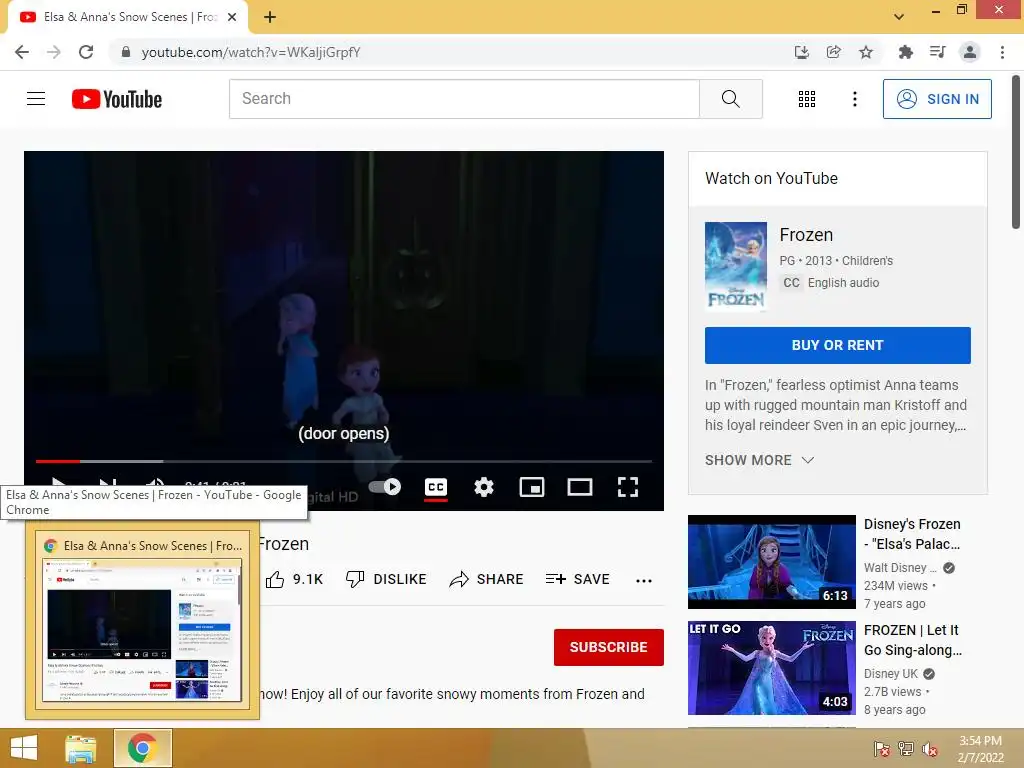Viewport: 1024px width, 768px height.
Task: Share this page icon in address bar
Action: pyautogui.click(x=833, y=52)
